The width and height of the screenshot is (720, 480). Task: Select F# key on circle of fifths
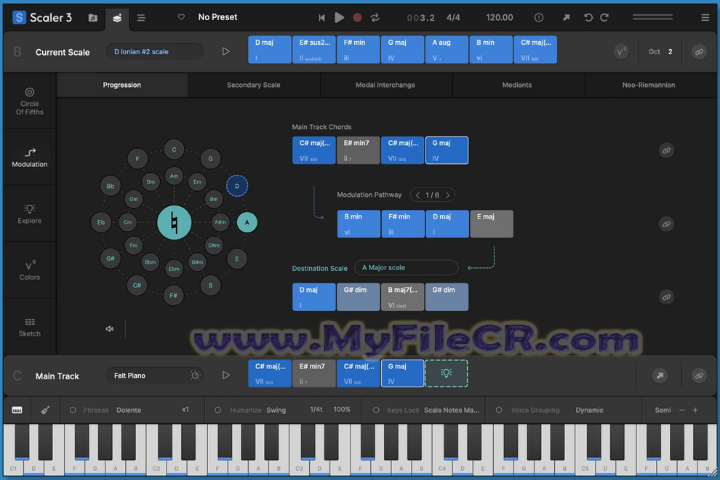(x=174, y=295)
